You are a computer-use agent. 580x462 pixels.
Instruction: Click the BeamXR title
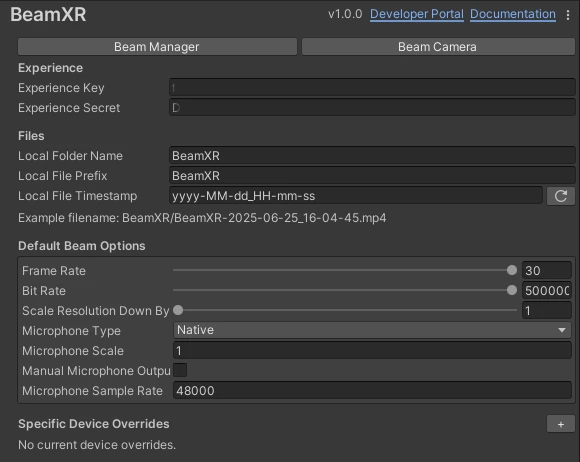[48, 15]
